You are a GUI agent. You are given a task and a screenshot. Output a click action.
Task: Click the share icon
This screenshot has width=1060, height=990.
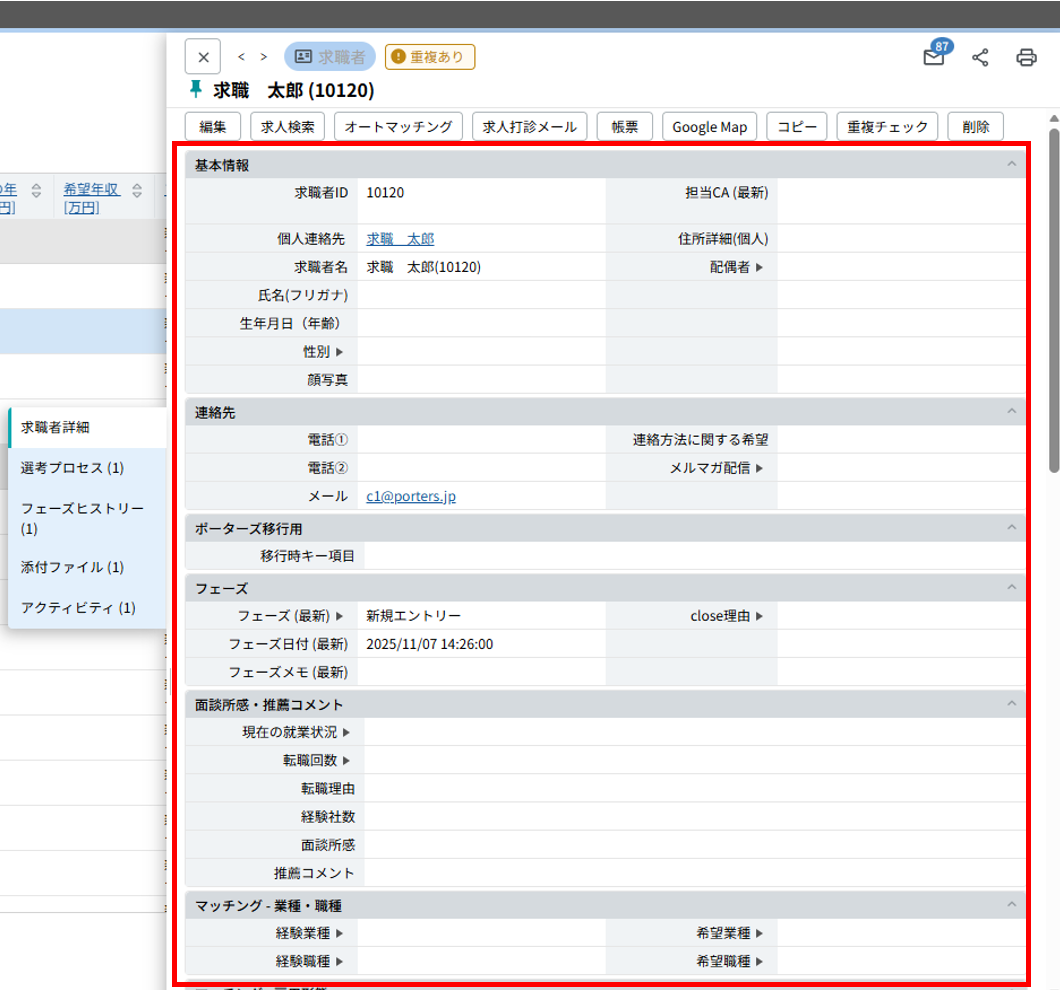pos(980,58)
